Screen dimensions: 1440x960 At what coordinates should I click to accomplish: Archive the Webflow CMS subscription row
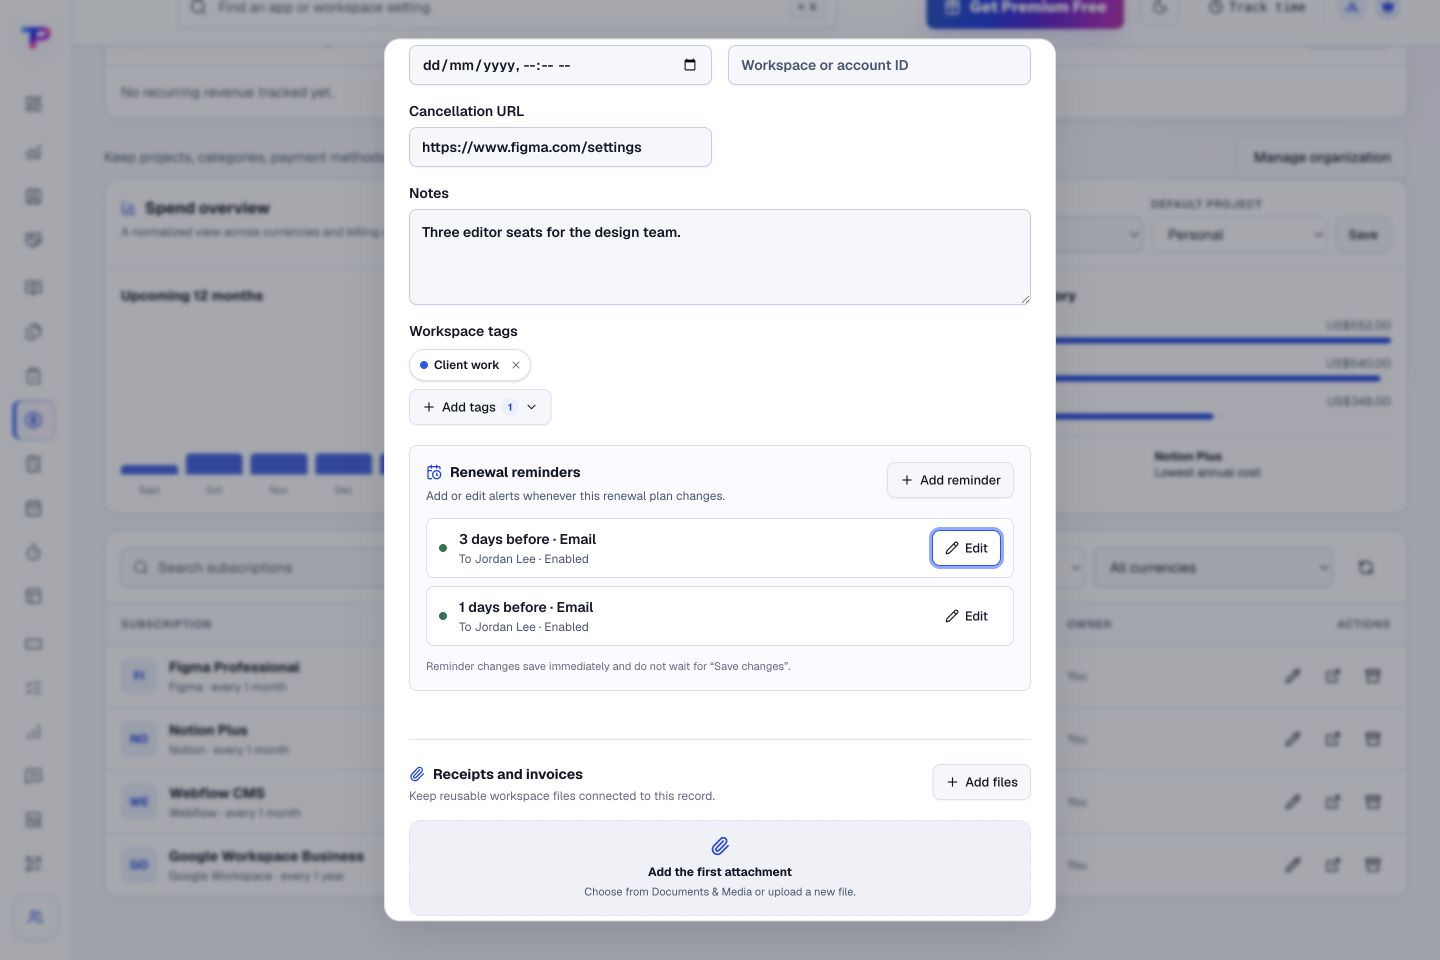point(1373,802)
